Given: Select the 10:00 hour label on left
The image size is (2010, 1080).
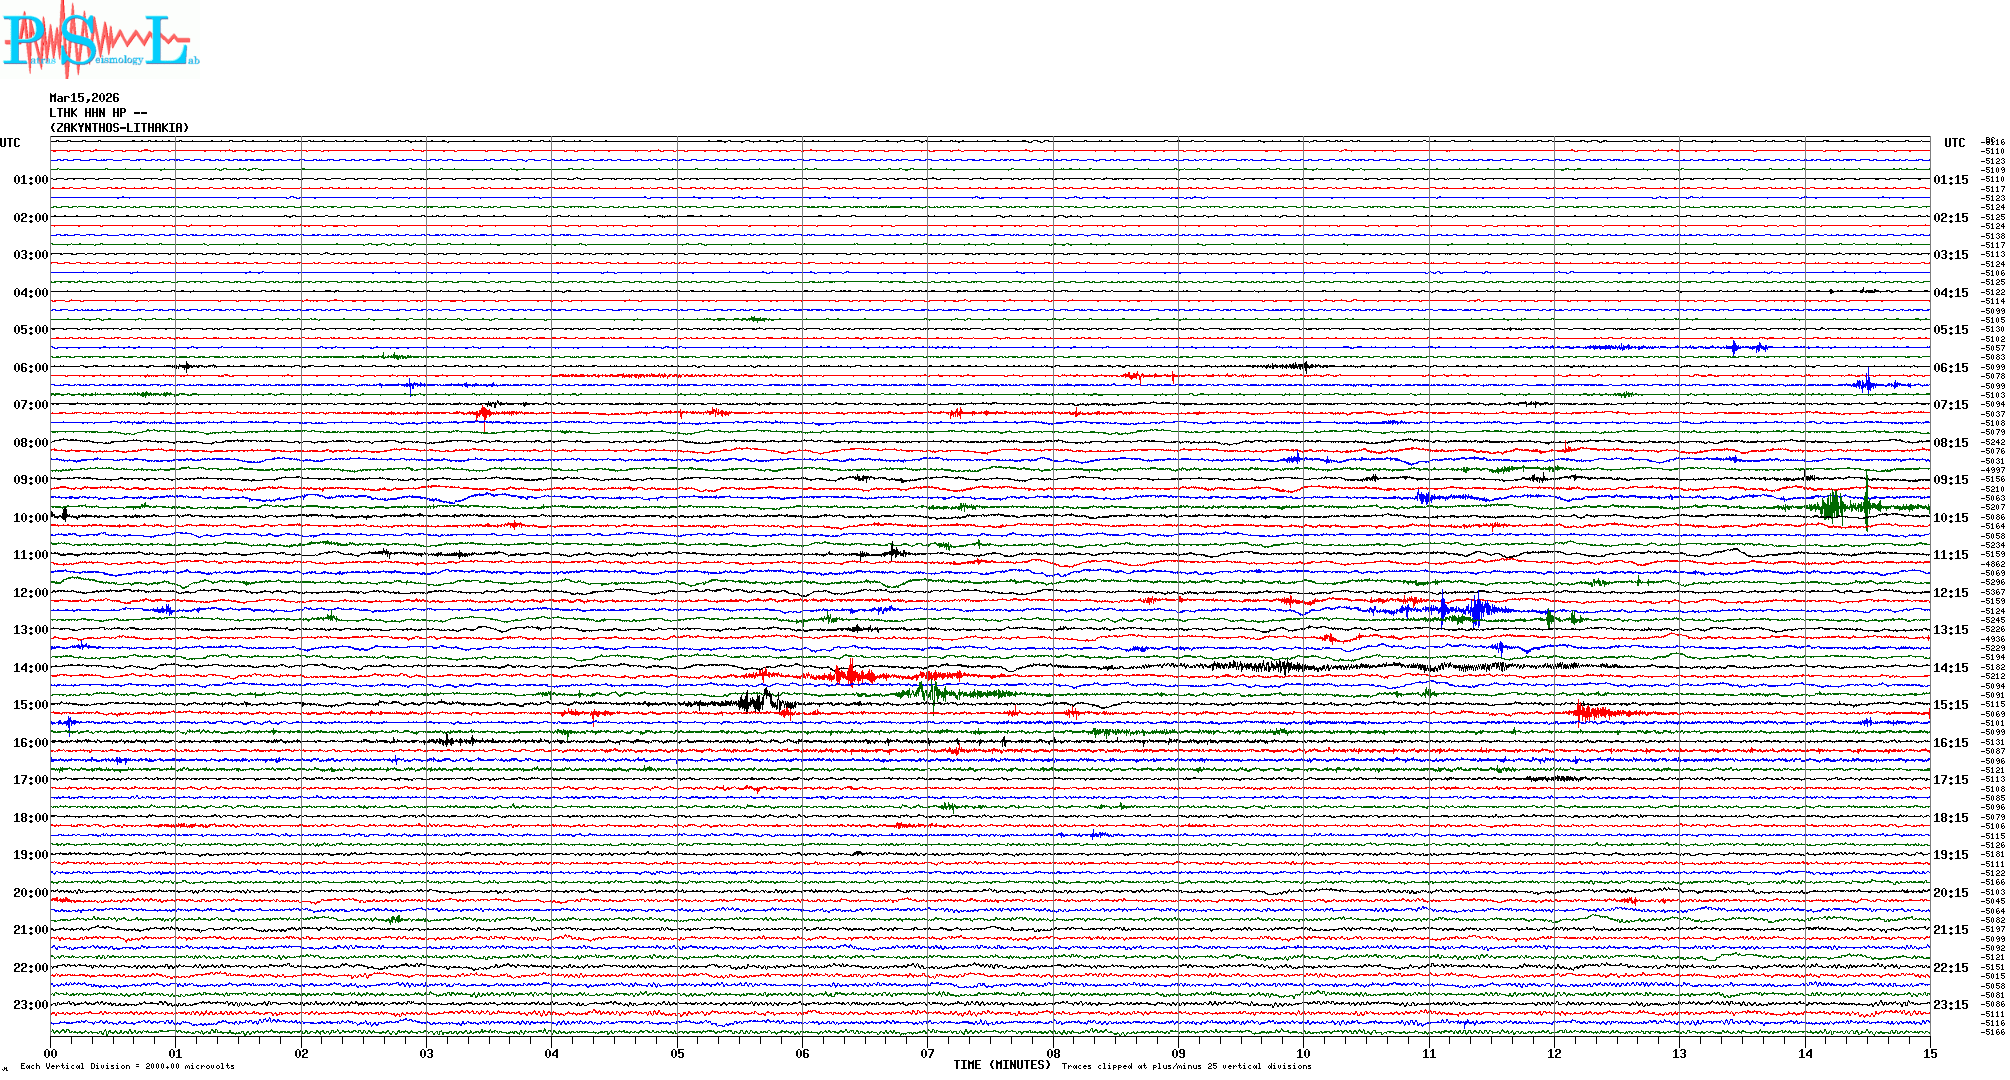Looking at the screenshot, I should pyautogui.click(x=30, y=518).
